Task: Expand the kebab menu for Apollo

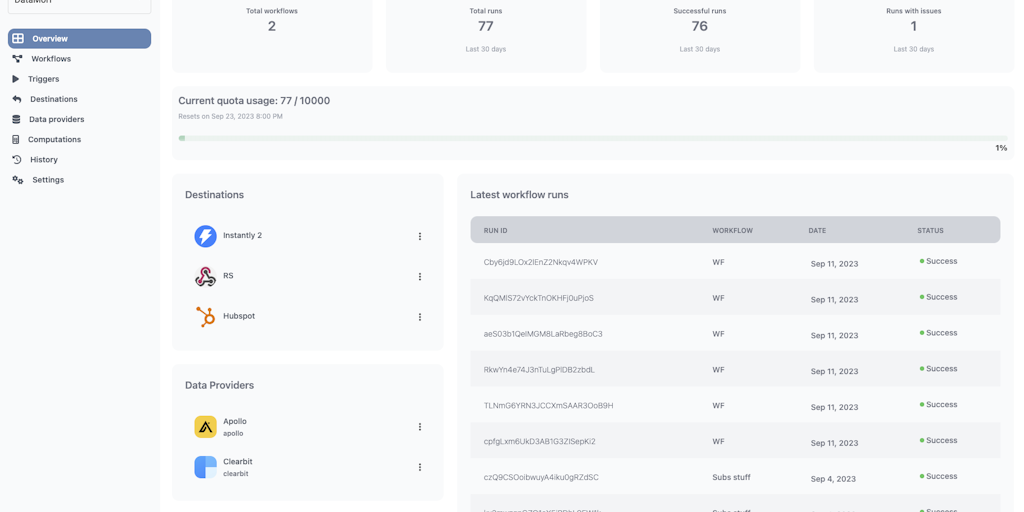Action: pos(420,427)
